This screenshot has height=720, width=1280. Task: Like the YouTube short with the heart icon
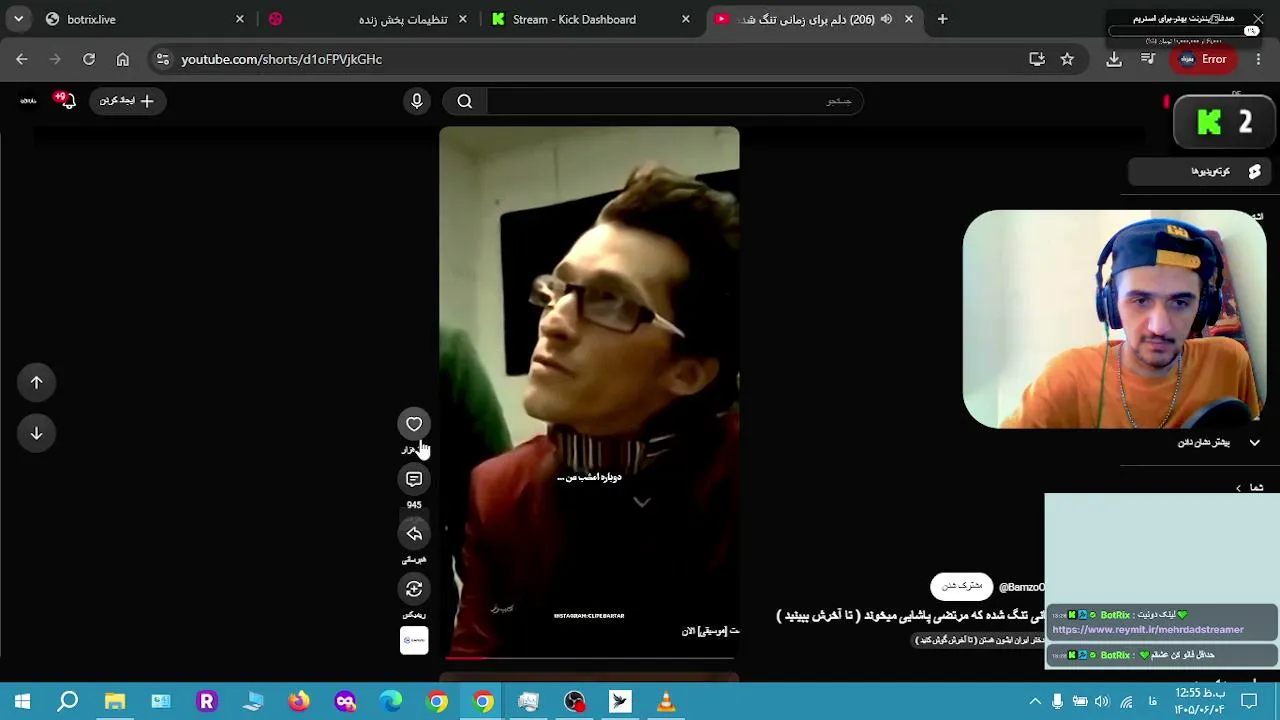[414, 424]
